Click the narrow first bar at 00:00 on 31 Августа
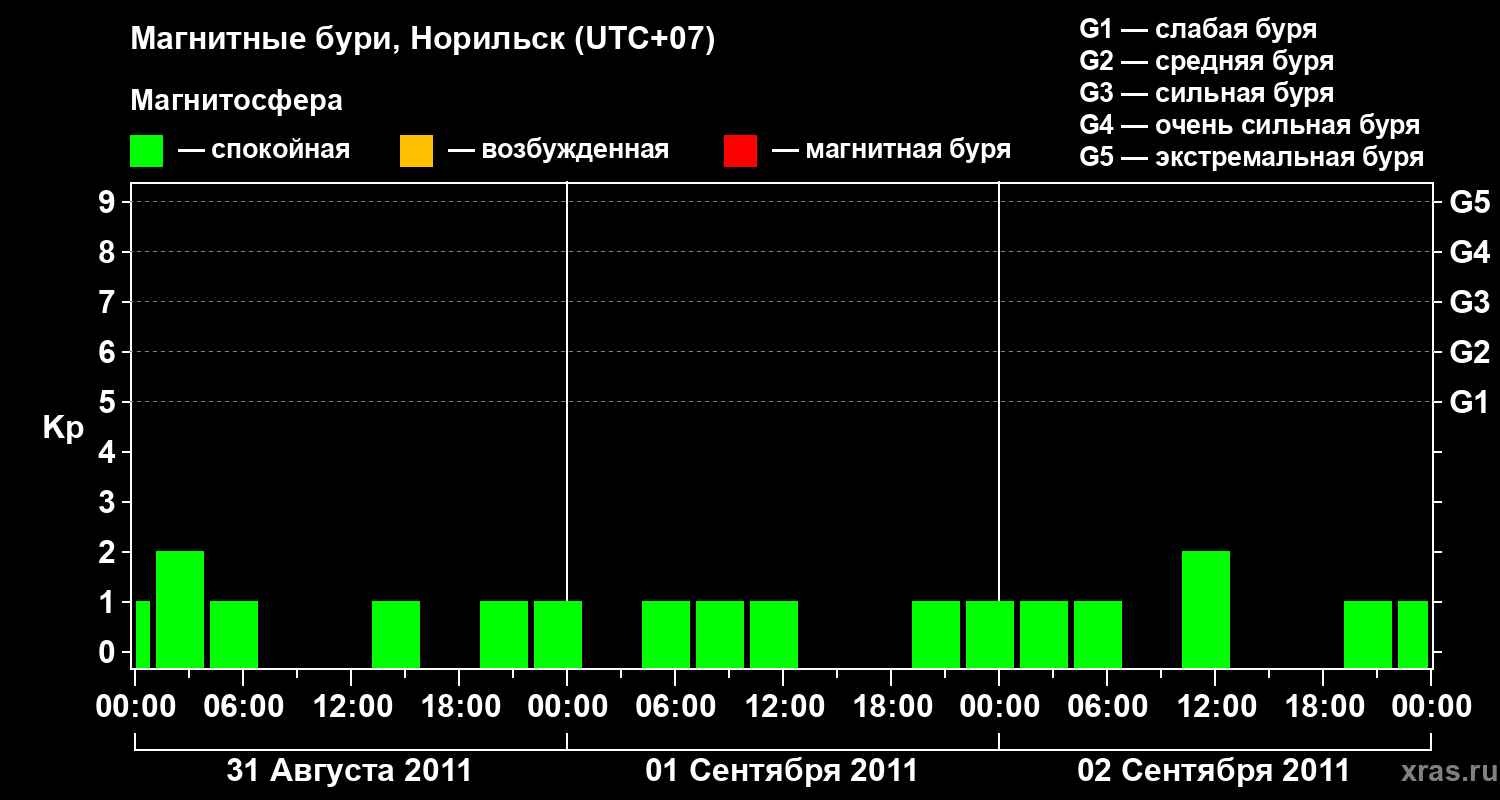The image size is (1500, 800). click(142, 634)
